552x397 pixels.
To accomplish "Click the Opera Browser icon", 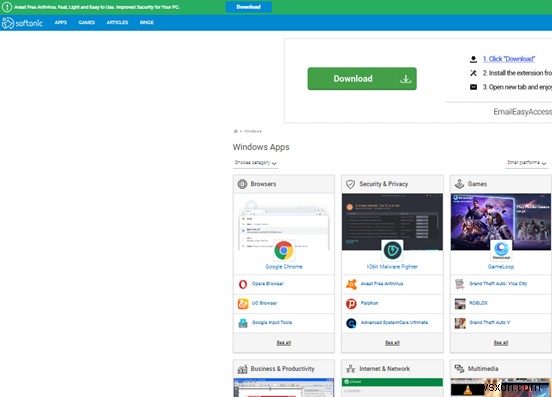I will coord(243,284).
